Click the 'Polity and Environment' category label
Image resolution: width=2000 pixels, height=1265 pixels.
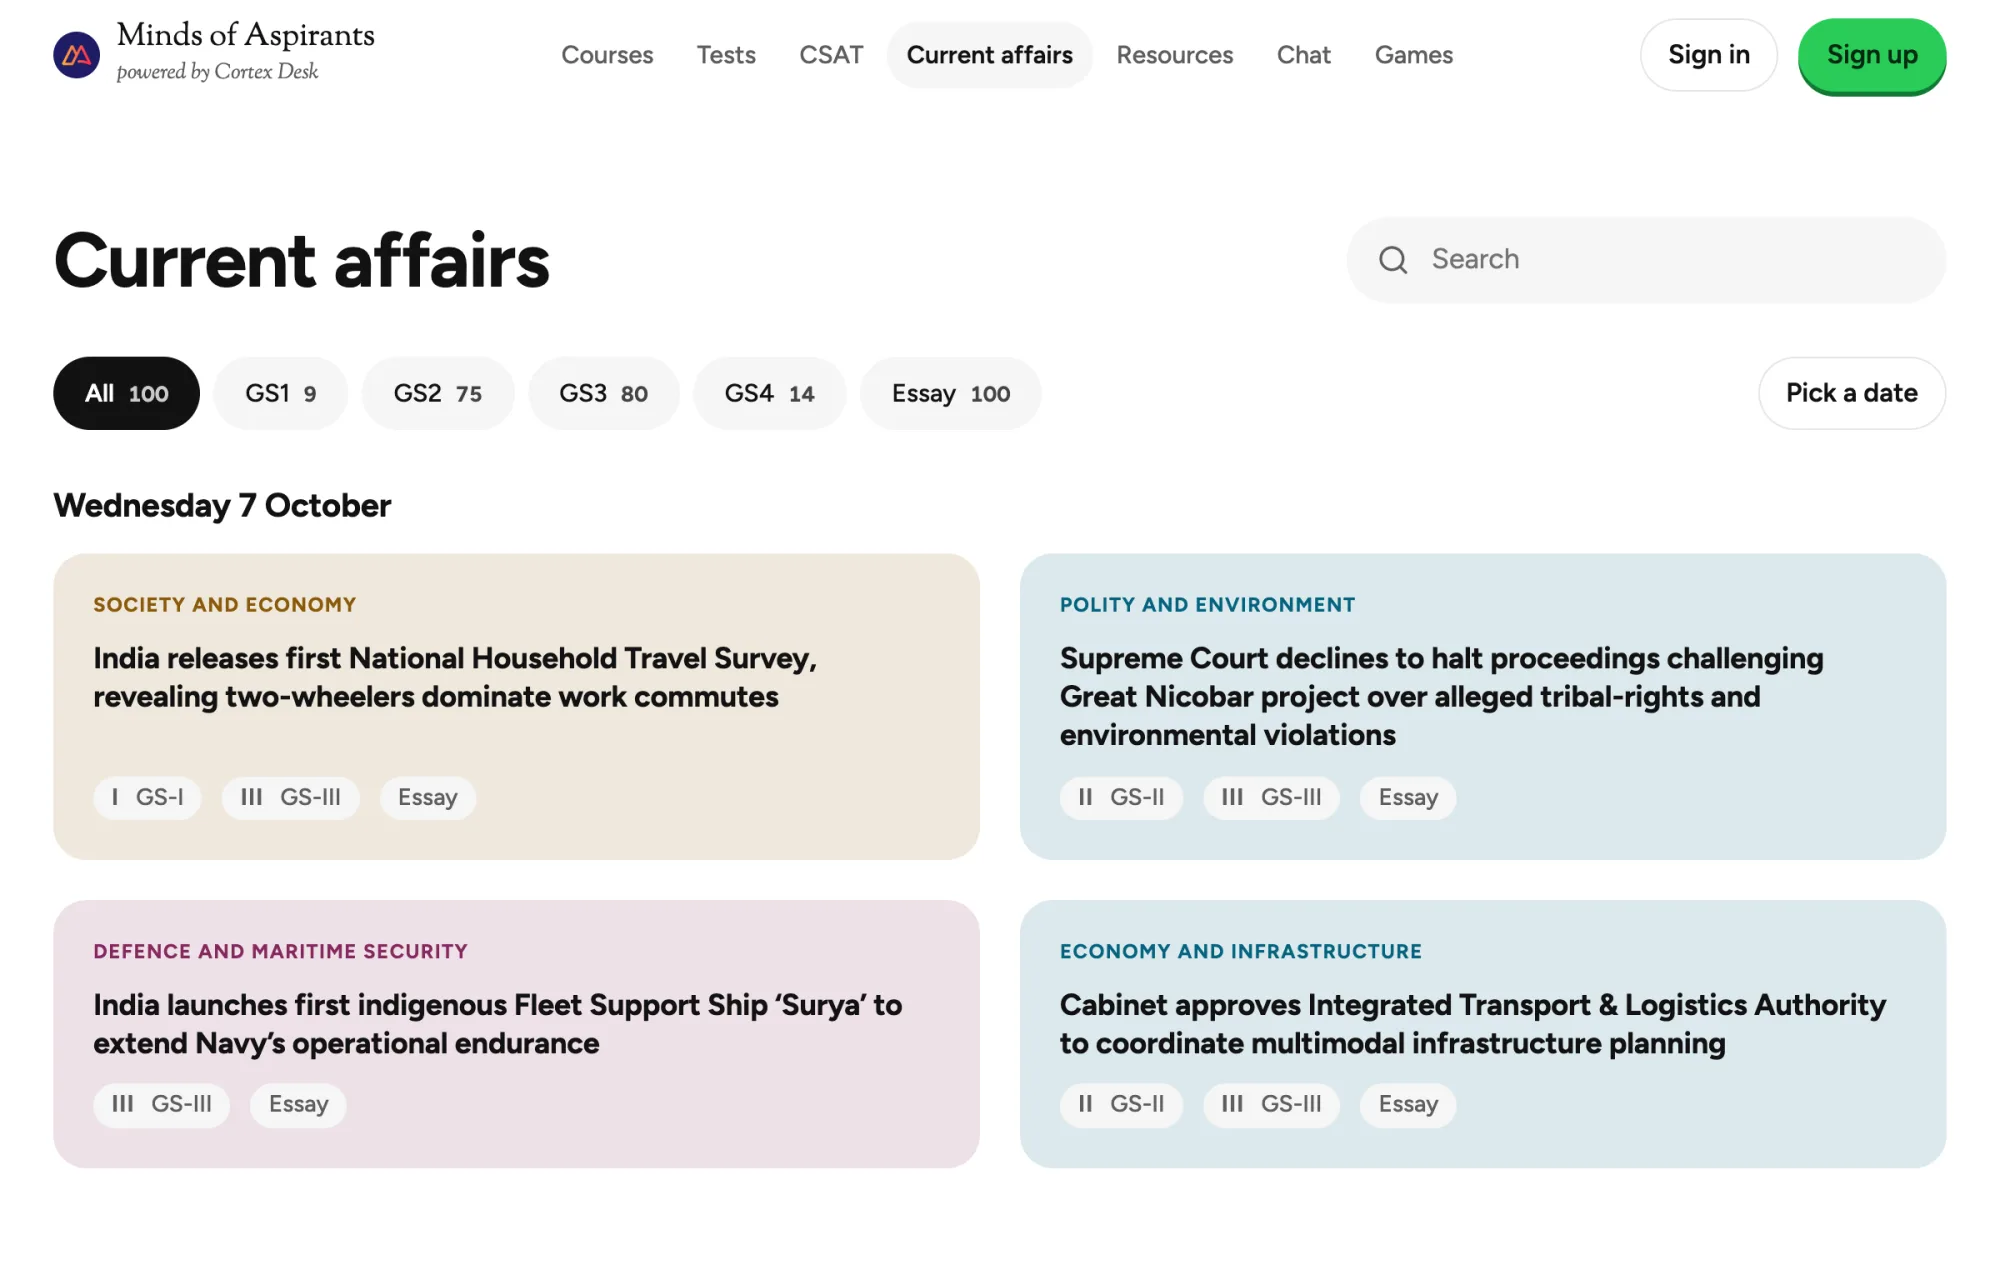[x=1208, y=605]
